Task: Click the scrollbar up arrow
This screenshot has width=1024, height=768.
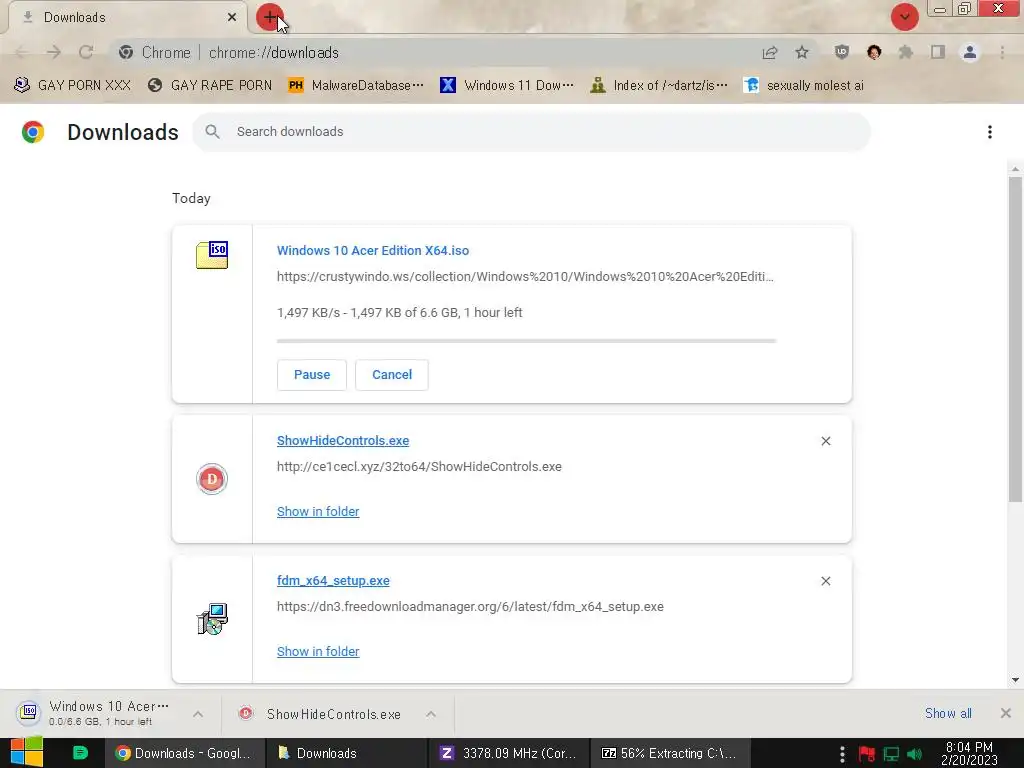Action: [x=1015, y=169]
